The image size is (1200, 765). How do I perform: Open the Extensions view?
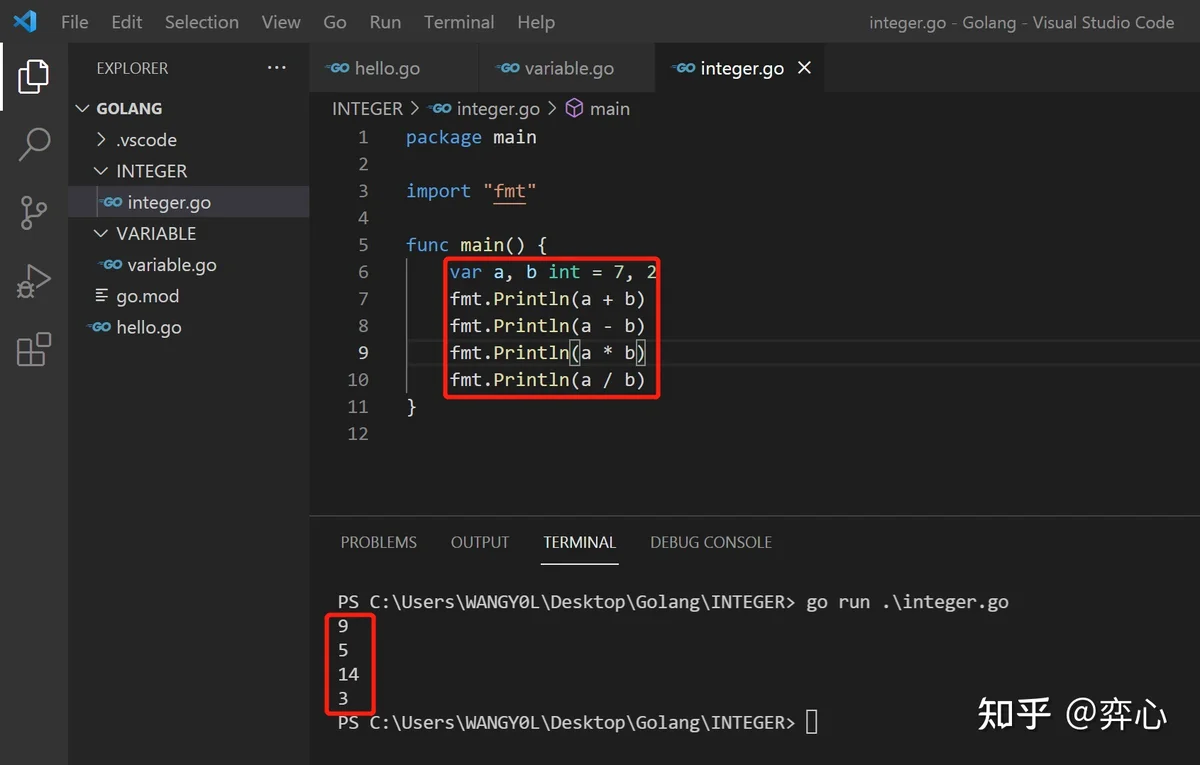point(33,350)
